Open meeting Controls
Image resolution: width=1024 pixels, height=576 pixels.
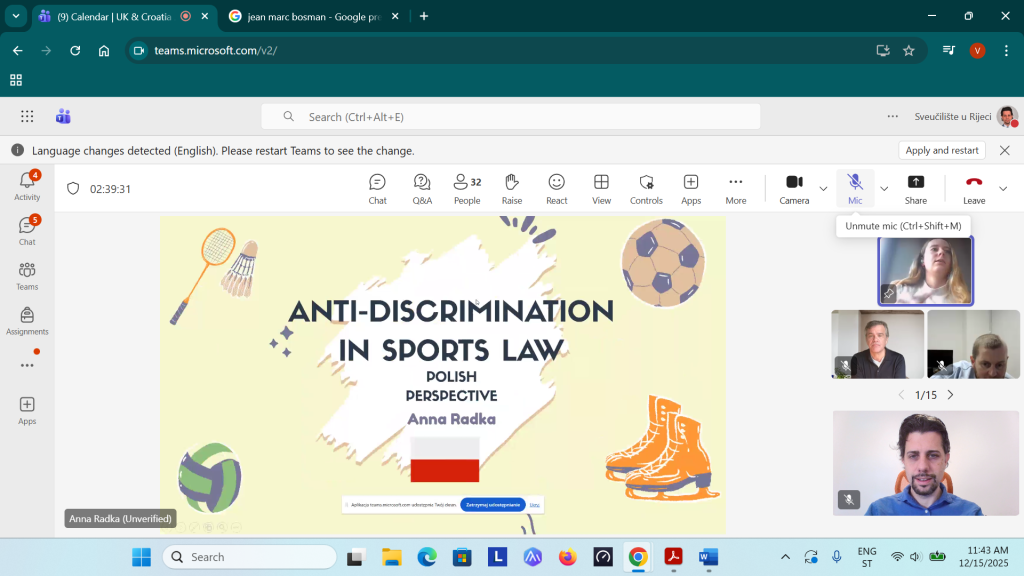click(x=646, y=187)
